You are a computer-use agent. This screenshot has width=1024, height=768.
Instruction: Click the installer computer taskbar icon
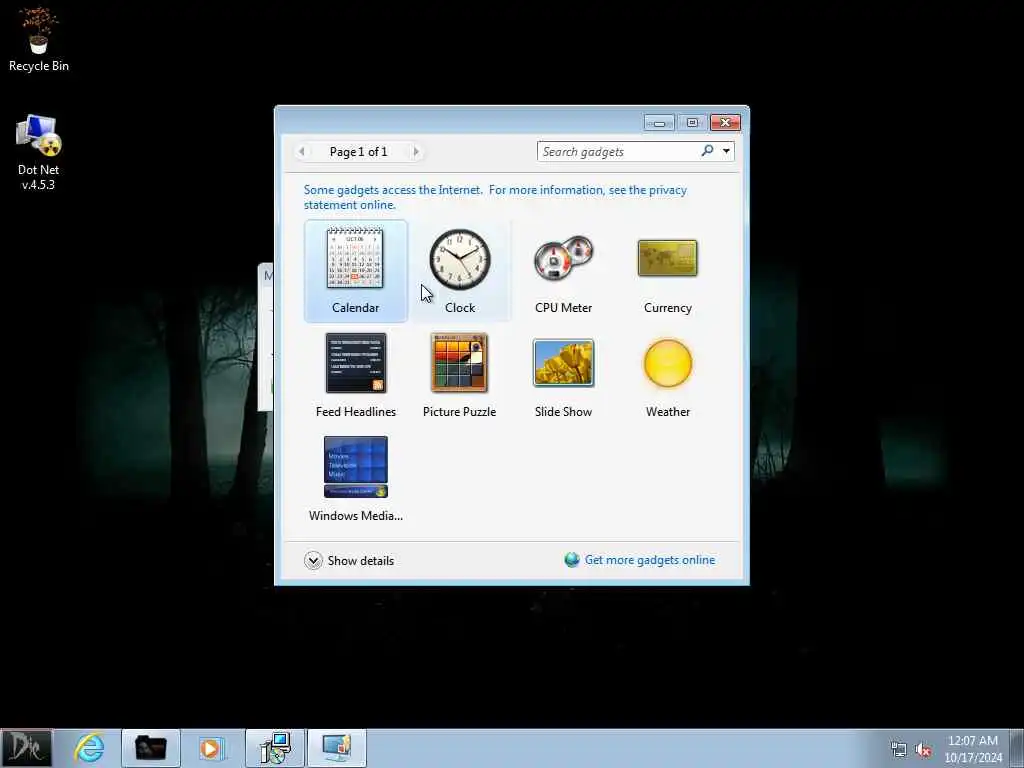pos(275,748)
